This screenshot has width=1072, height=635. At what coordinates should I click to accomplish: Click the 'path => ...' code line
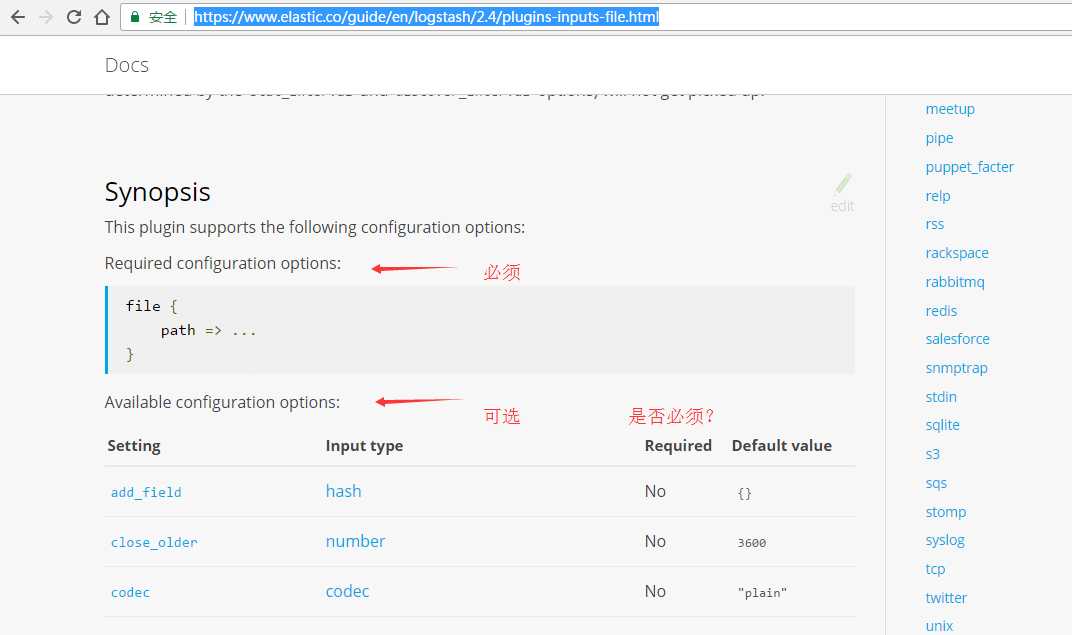(x=209, y=331)
